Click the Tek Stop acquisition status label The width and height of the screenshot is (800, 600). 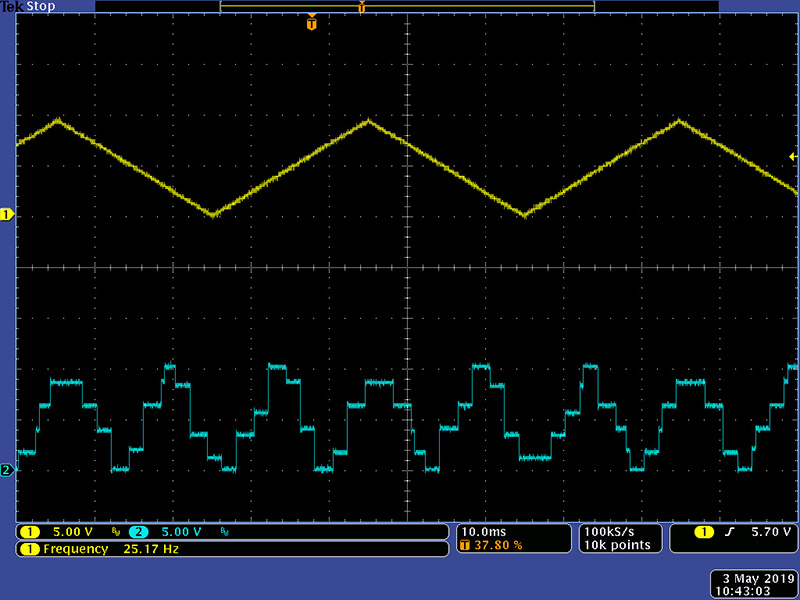[x=27, y=6]
